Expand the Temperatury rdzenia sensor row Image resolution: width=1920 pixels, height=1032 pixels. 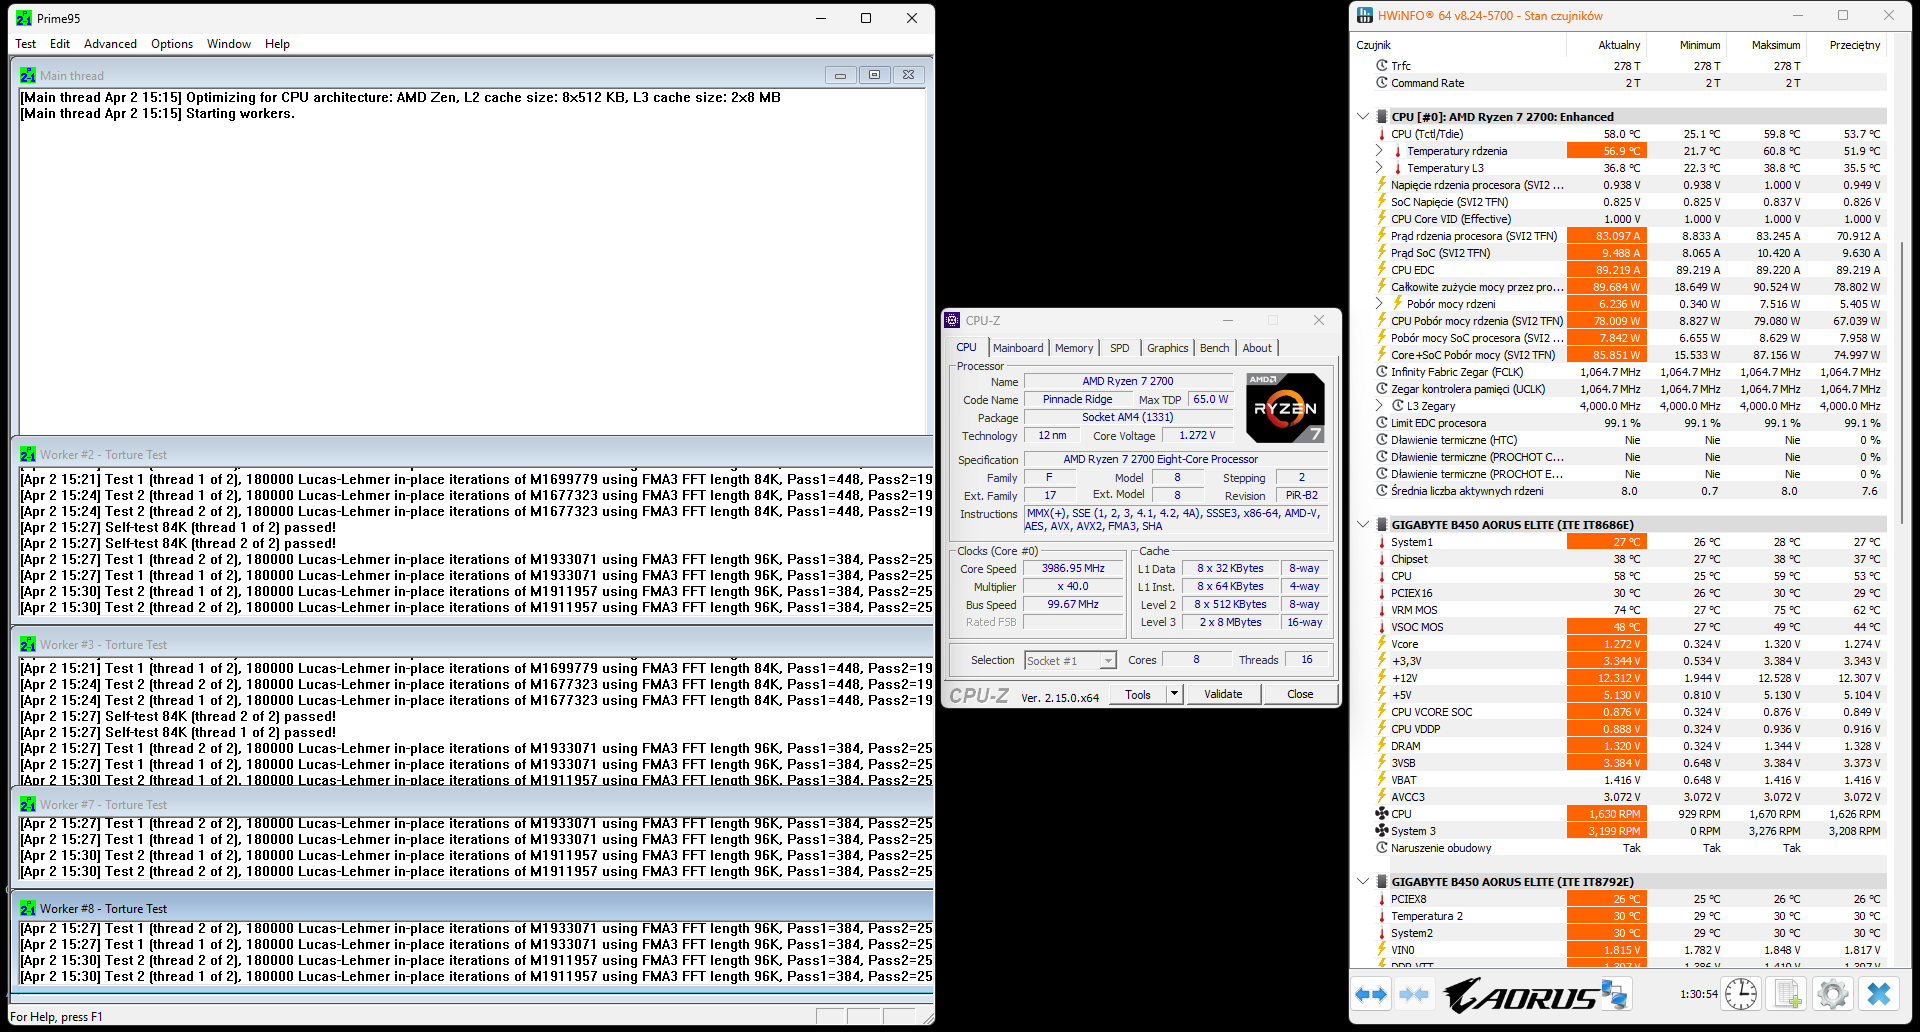click(1379, 151)
